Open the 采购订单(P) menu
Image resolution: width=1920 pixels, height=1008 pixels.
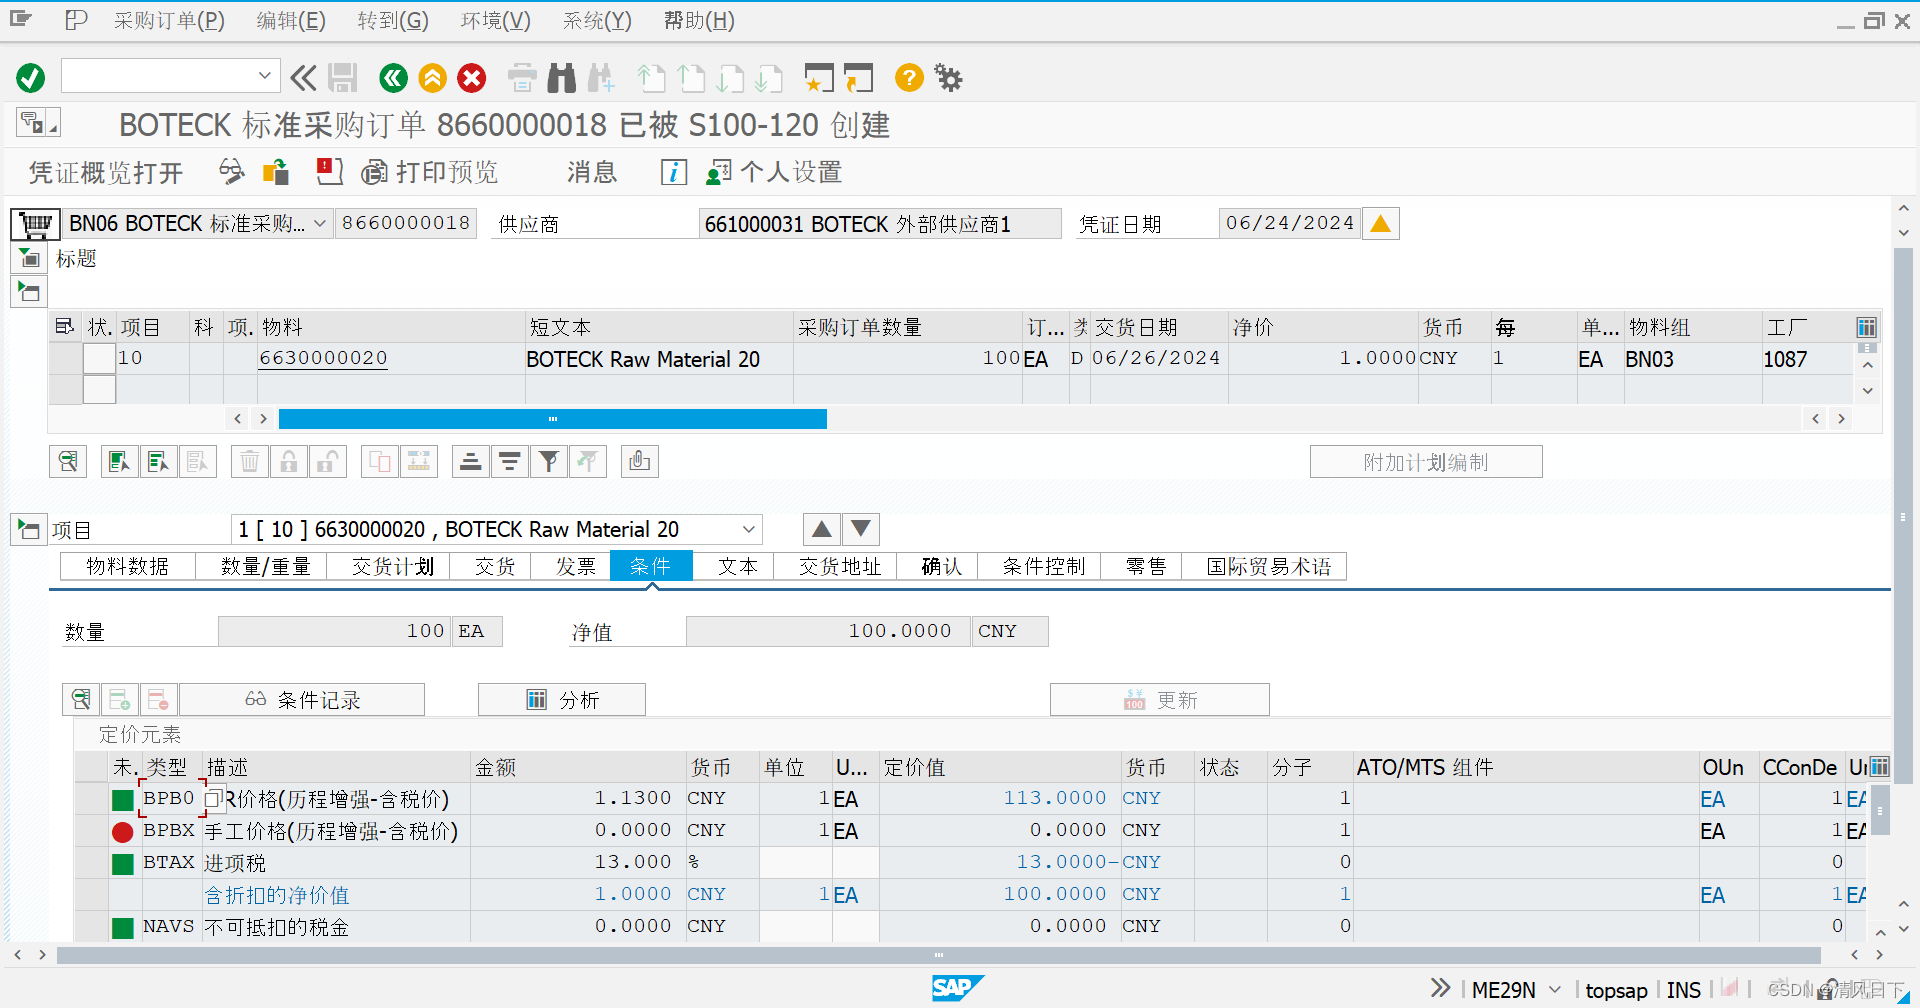pyautogui.click(x=169, y=20)
